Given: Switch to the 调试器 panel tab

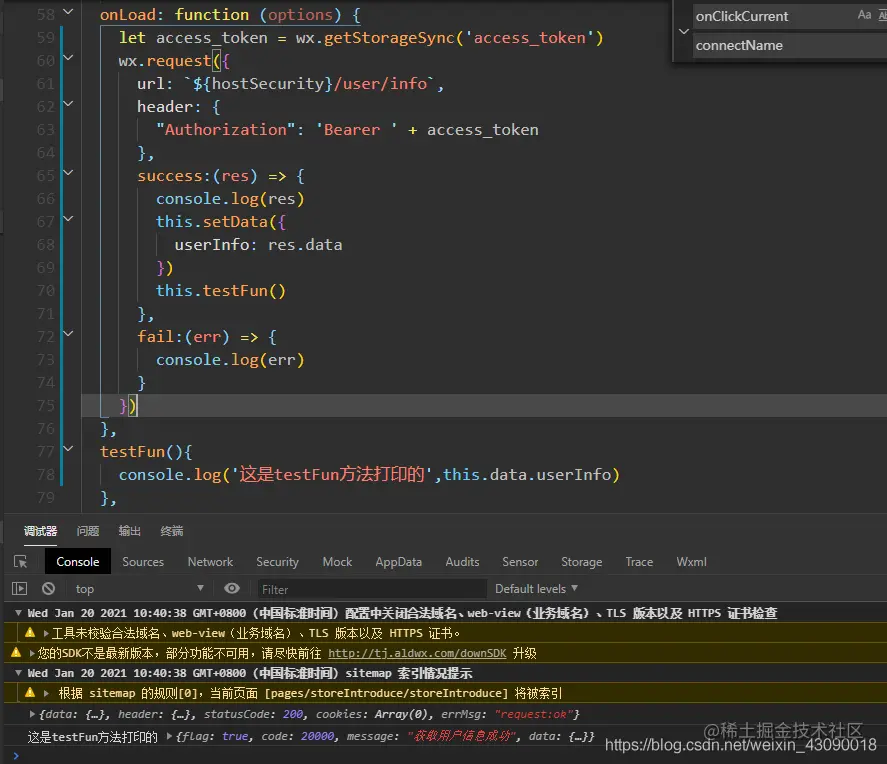Looking at the screenshot, I should [x=40, y=531].
